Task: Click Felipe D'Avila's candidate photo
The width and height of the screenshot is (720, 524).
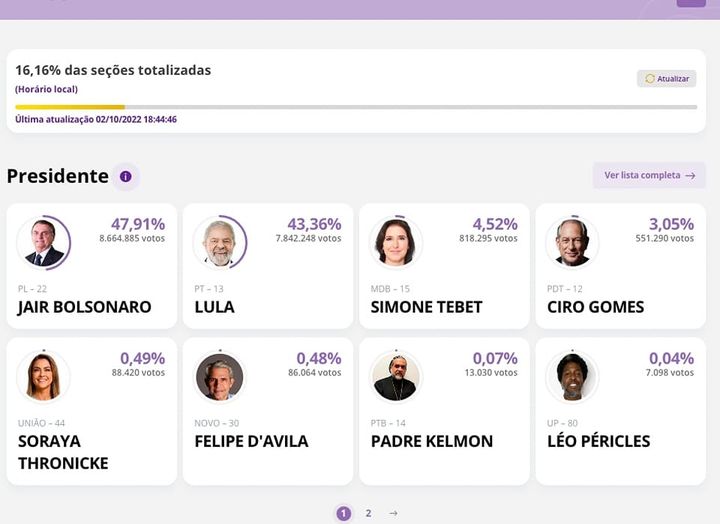Action: [219, 377]
